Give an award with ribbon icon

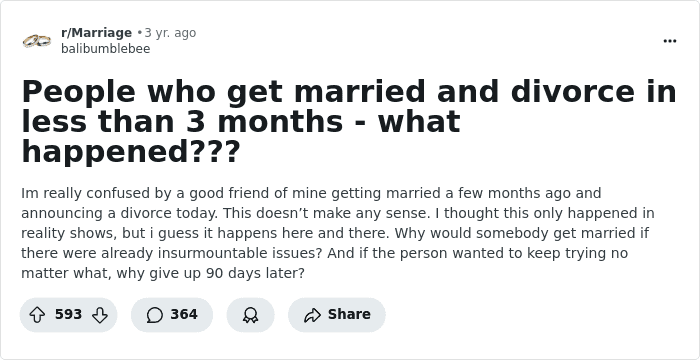pos(250,315)
